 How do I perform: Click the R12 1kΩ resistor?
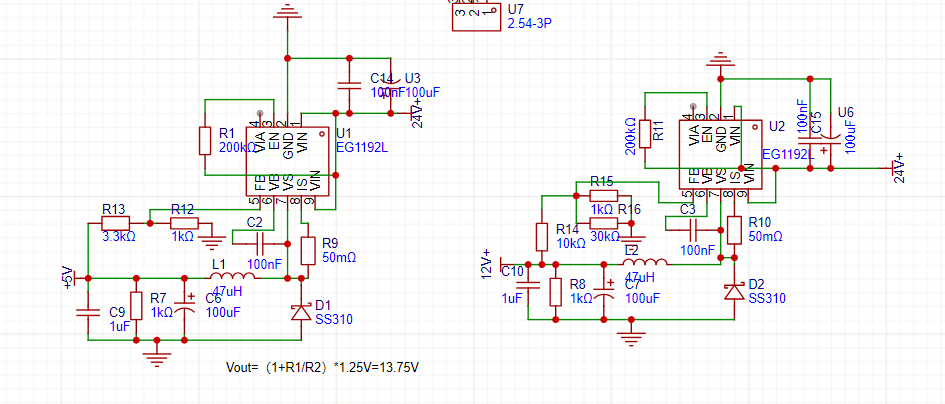[x=183, y=223]
